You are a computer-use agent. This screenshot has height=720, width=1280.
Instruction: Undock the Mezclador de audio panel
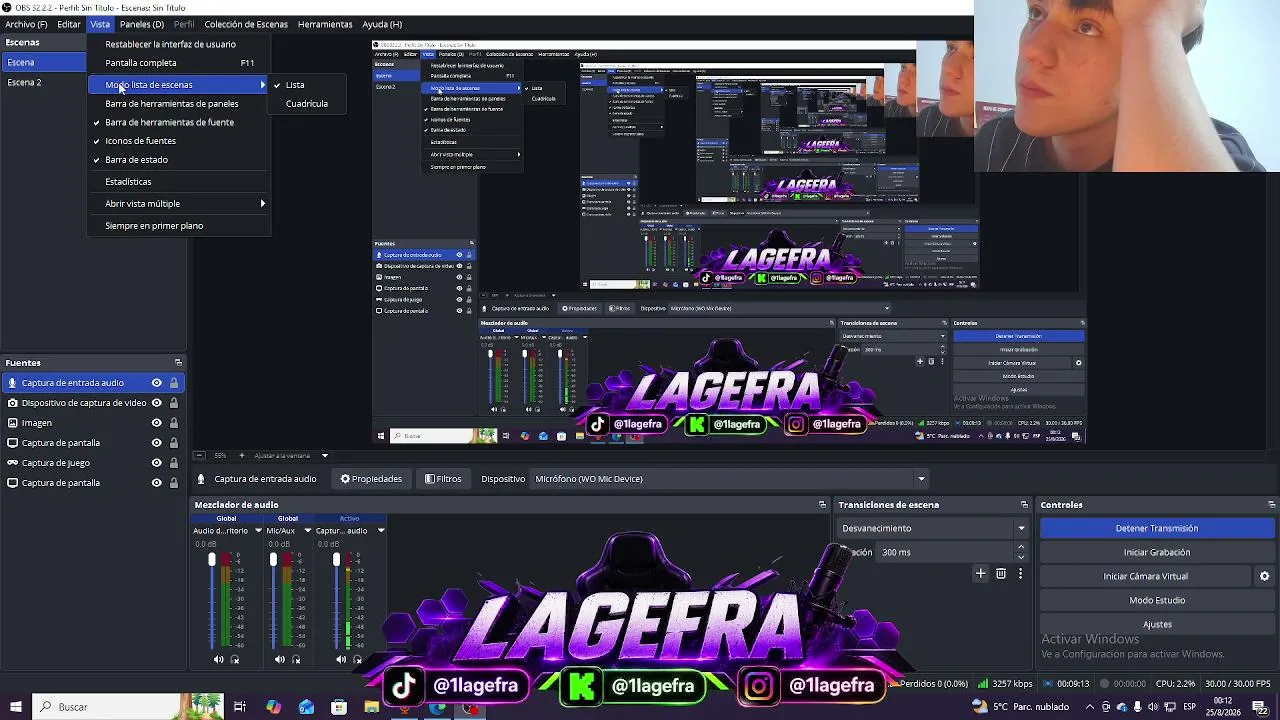pos(822,505)
